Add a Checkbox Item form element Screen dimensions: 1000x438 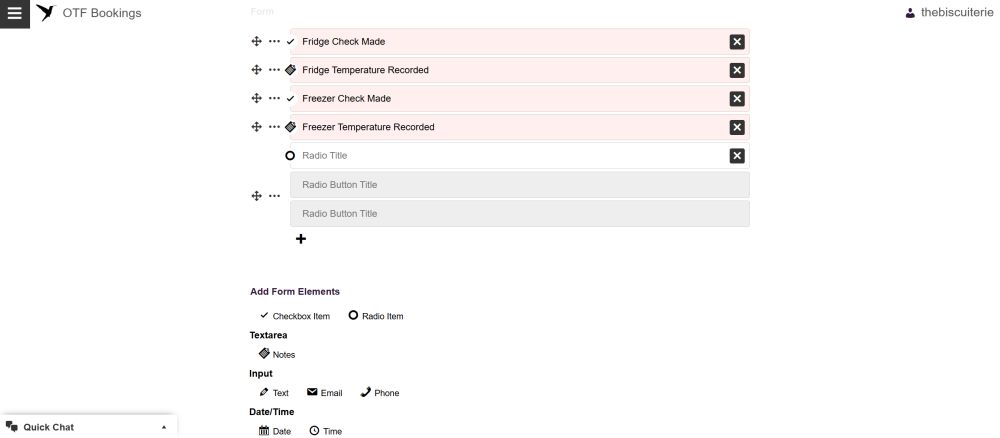click(x=295, y=316)
